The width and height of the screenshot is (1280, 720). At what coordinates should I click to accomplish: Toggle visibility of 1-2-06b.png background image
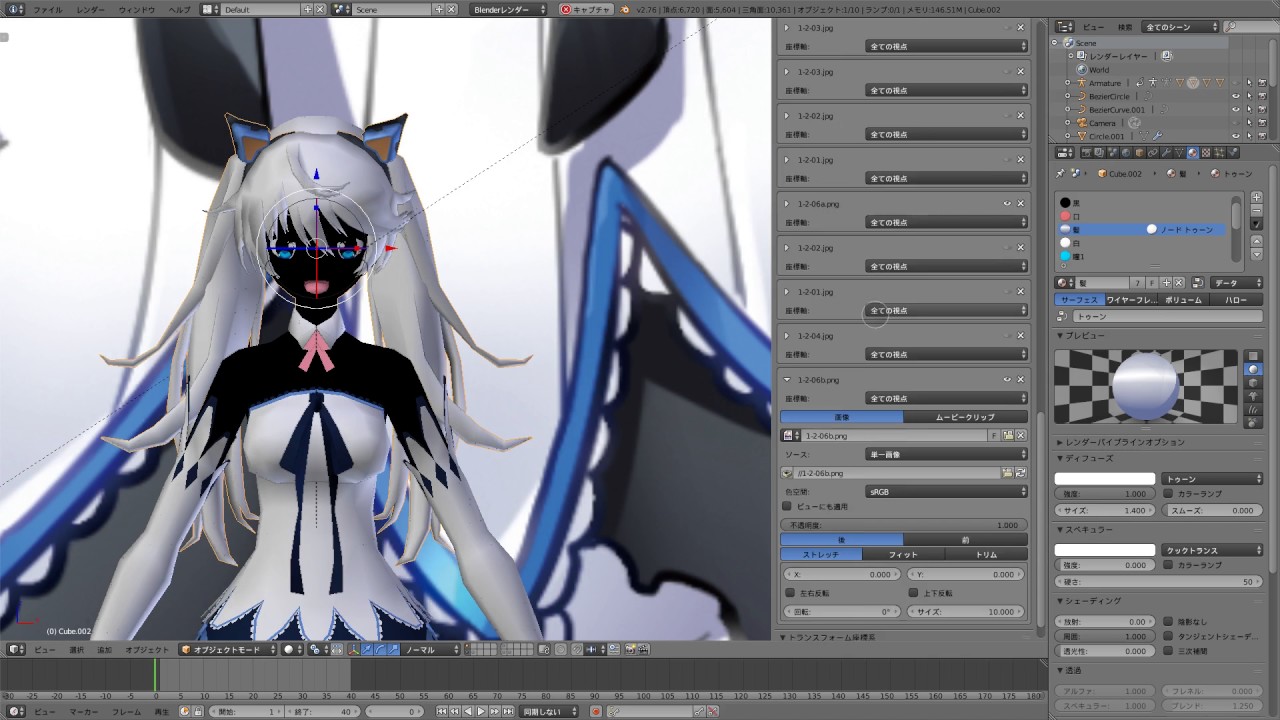click(1007, 380)
